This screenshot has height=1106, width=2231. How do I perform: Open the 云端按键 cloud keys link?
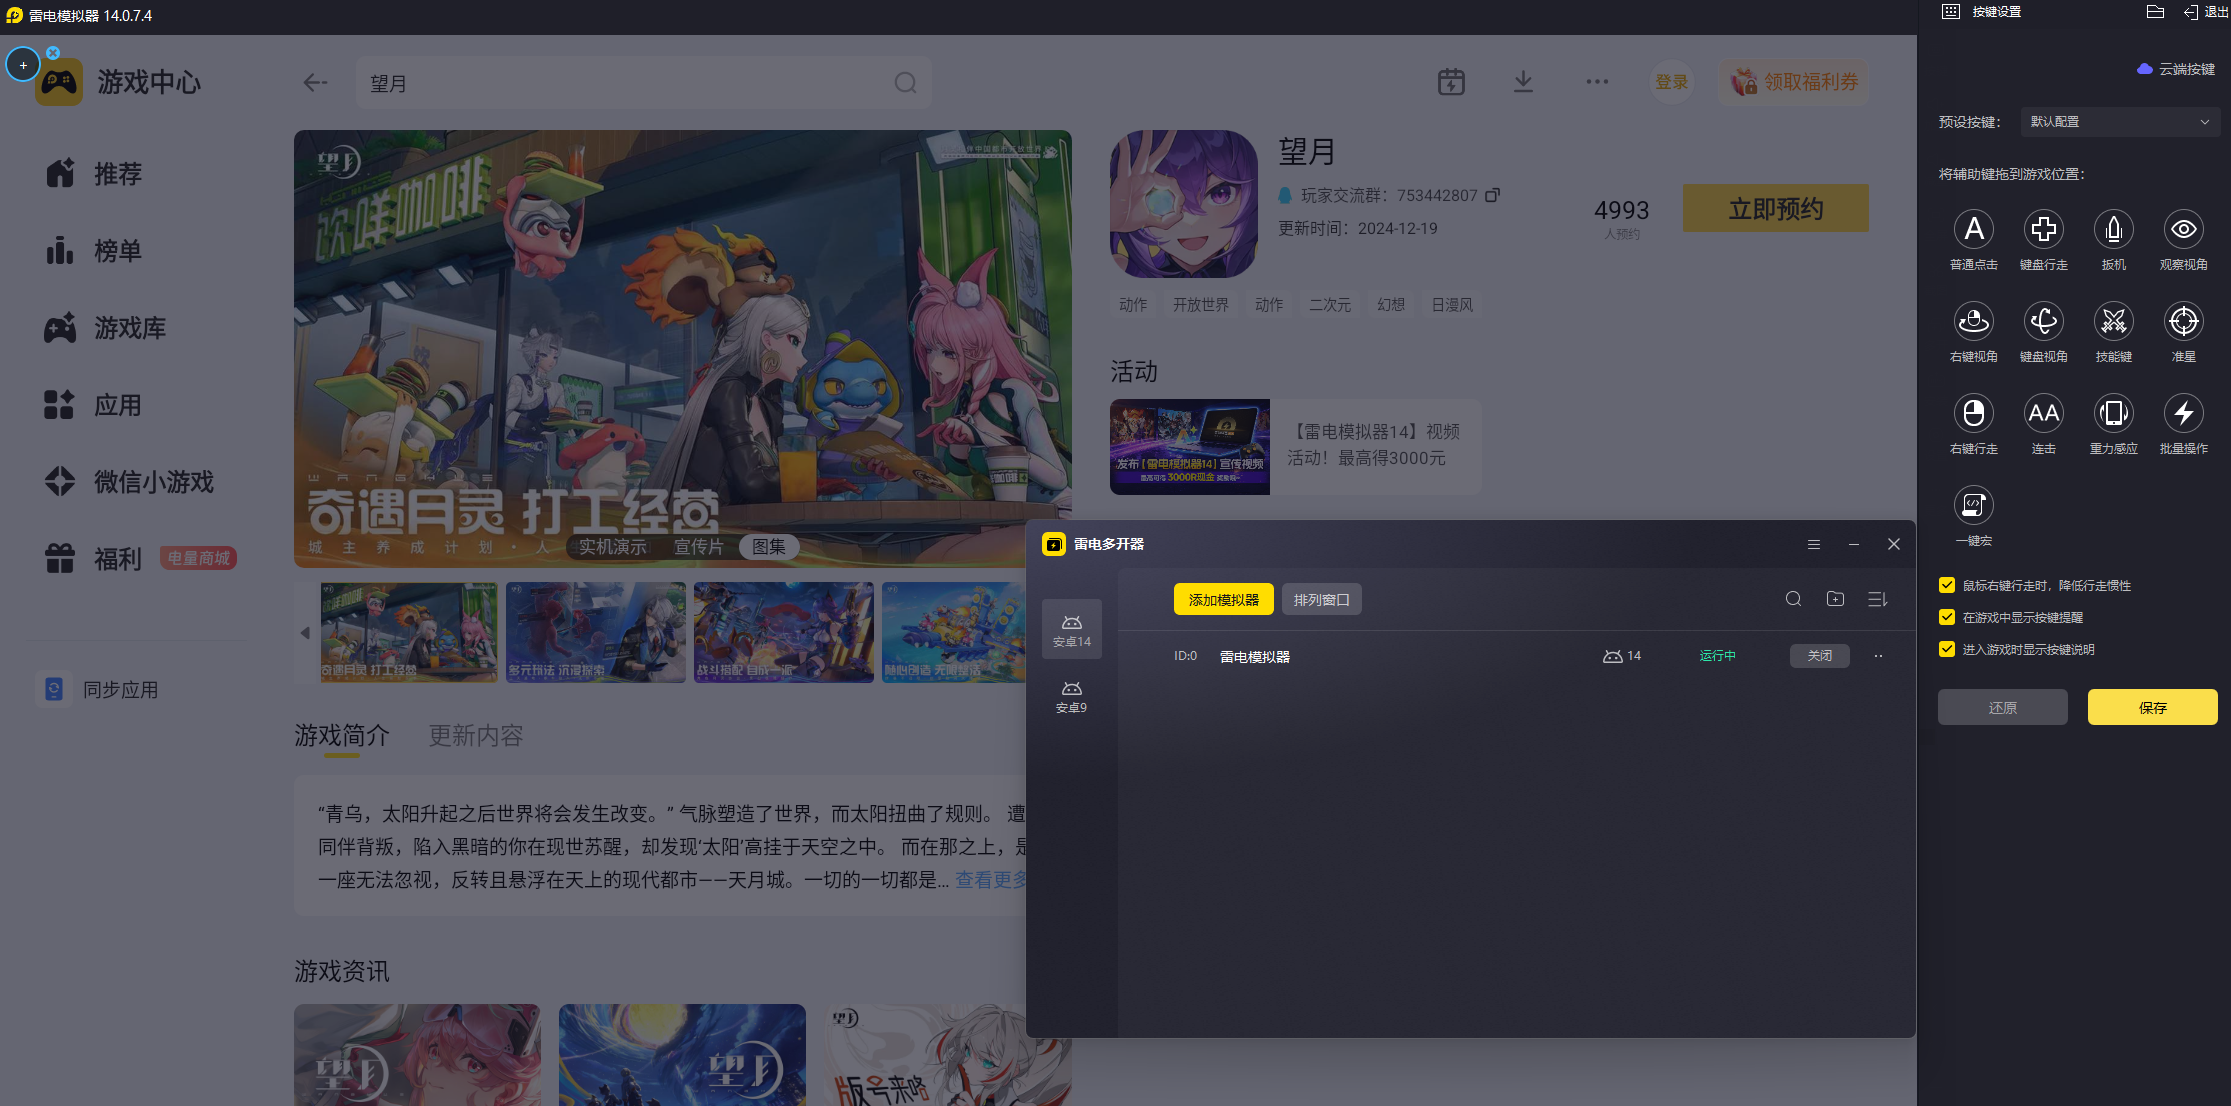(x=2176, y=69)
